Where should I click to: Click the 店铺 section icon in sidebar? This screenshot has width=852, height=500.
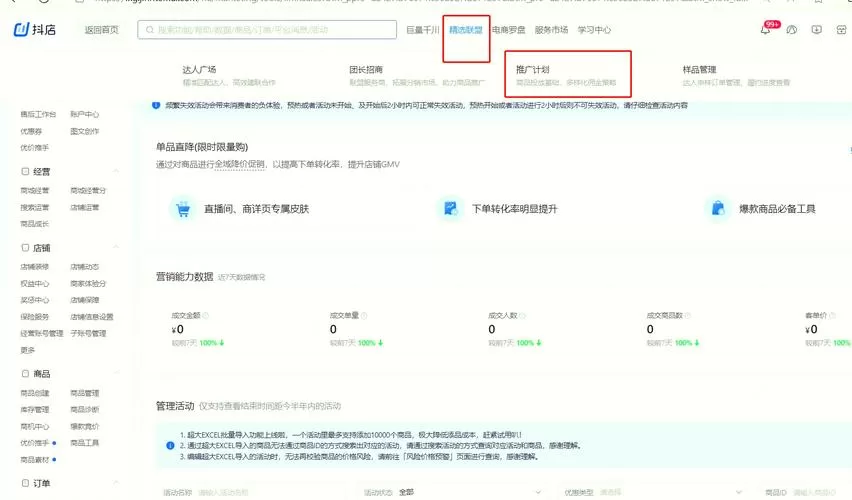point(25,248)
